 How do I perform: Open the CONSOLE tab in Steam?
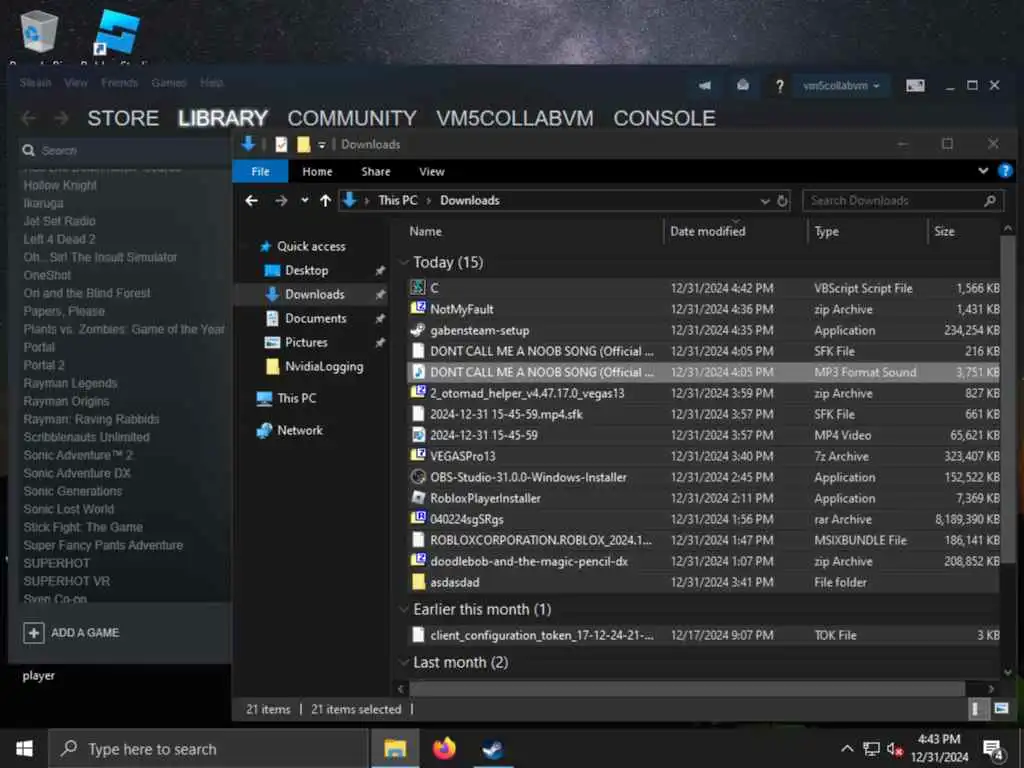pos(664,118)
